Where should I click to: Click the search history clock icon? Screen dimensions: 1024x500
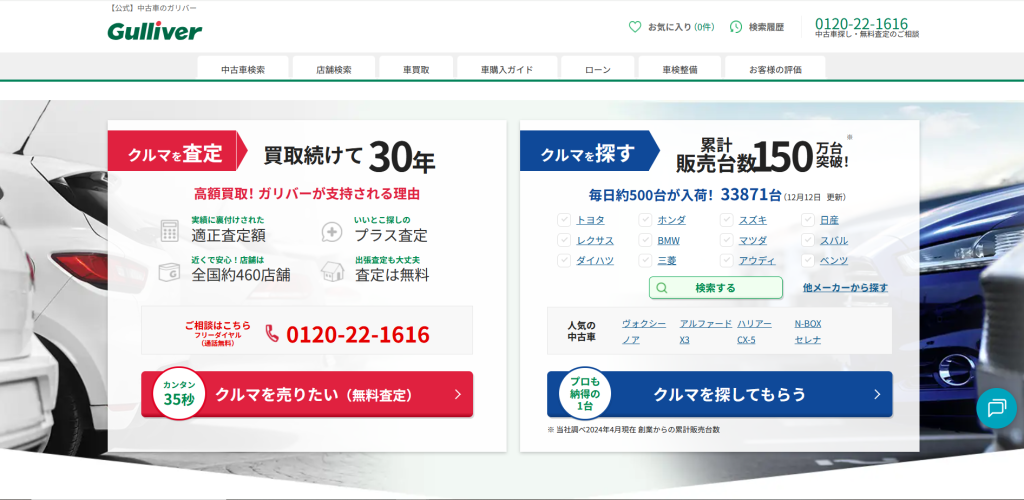pyautogui.click(x=736, y=27)
